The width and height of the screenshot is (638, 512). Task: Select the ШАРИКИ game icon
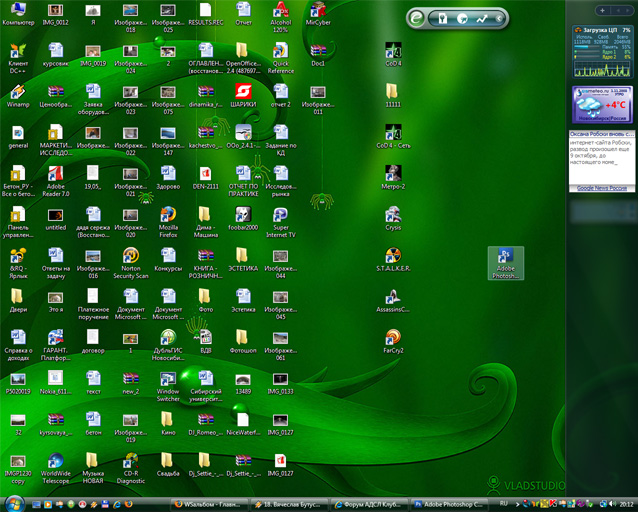[x=243, y=96]
